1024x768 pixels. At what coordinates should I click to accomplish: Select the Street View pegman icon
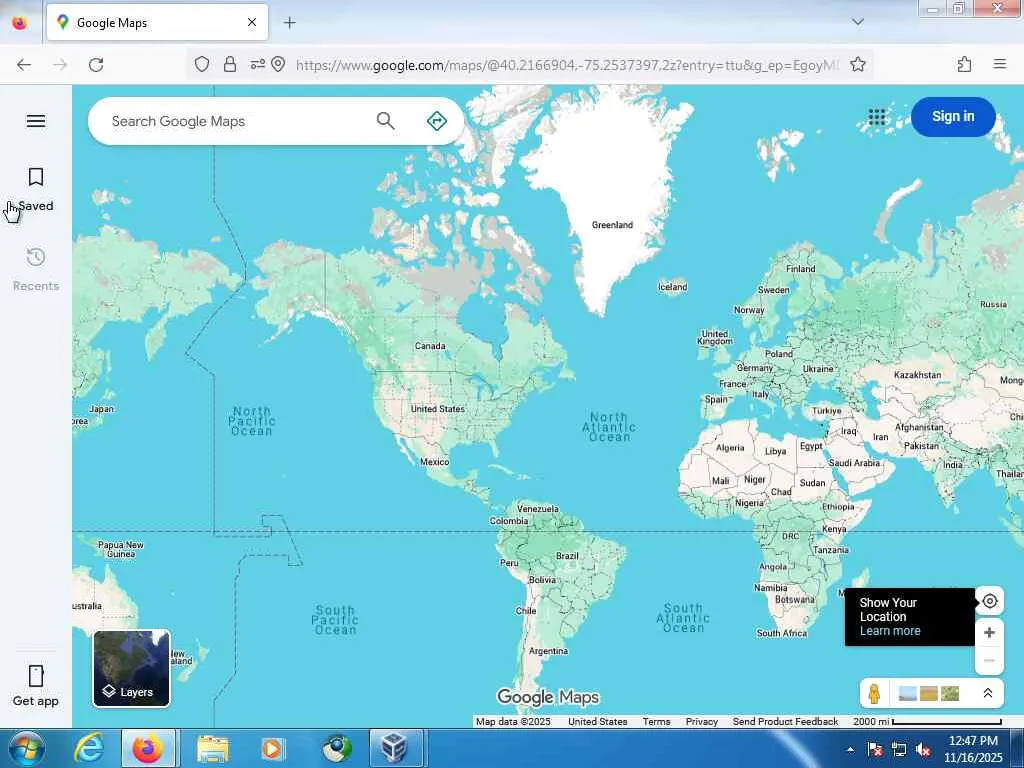coord(874,693)
